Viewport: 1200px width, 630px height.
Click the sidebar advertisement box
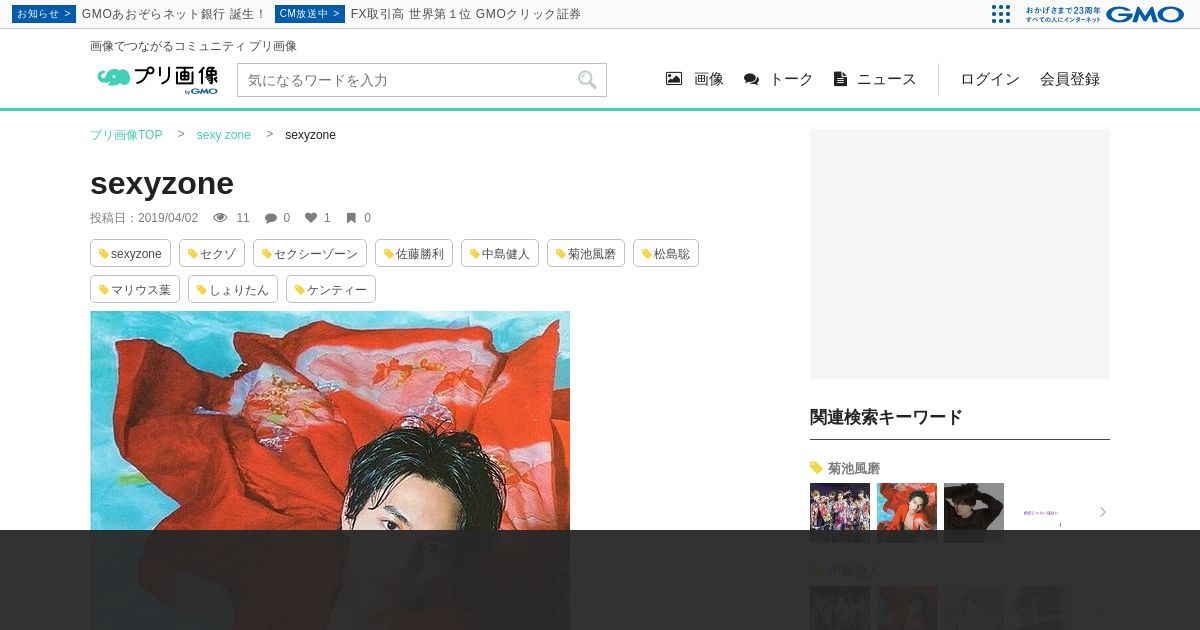[960, 254]
